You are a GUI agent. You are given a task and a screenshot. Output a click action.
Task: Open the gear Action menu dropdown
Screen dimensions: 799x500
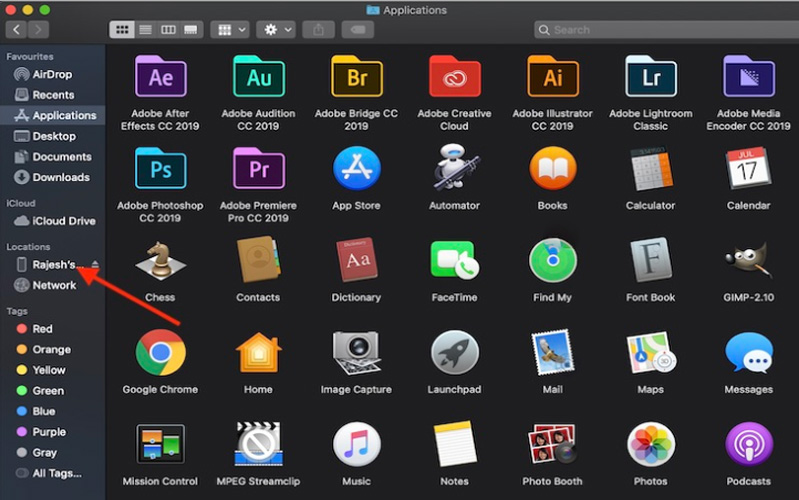(275, 30)
